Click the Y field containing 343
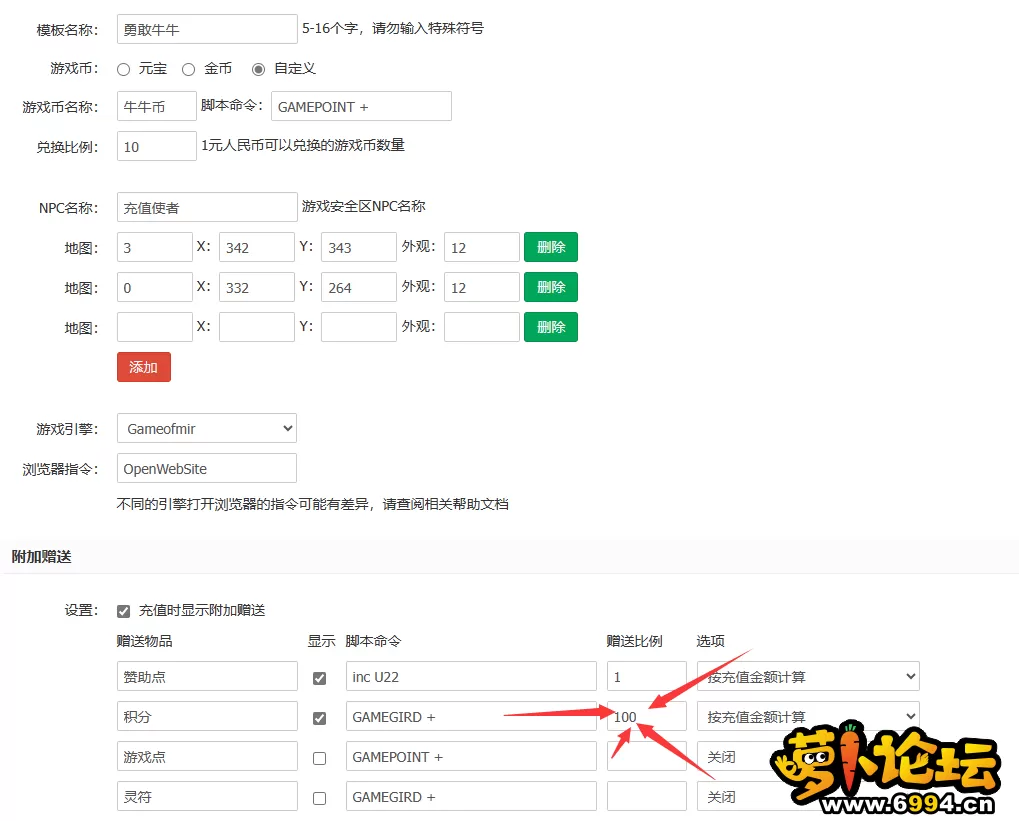The image size is (1019, 821). pyautogui.click(x=359, y=247)
